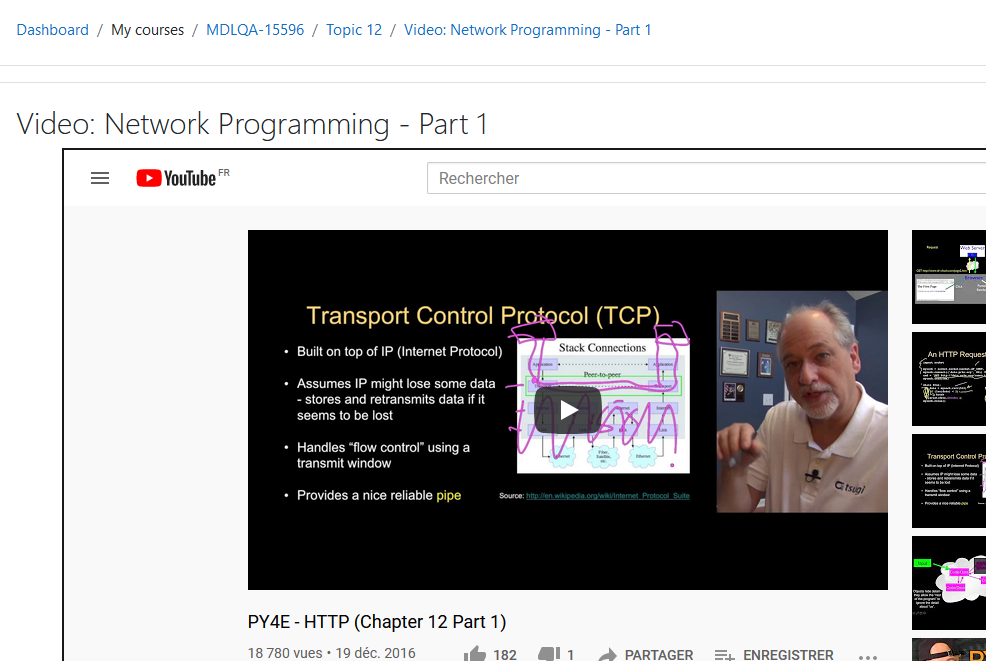Click the thumbs-down dislike icon
986x661 pixels.
[549, 654]
